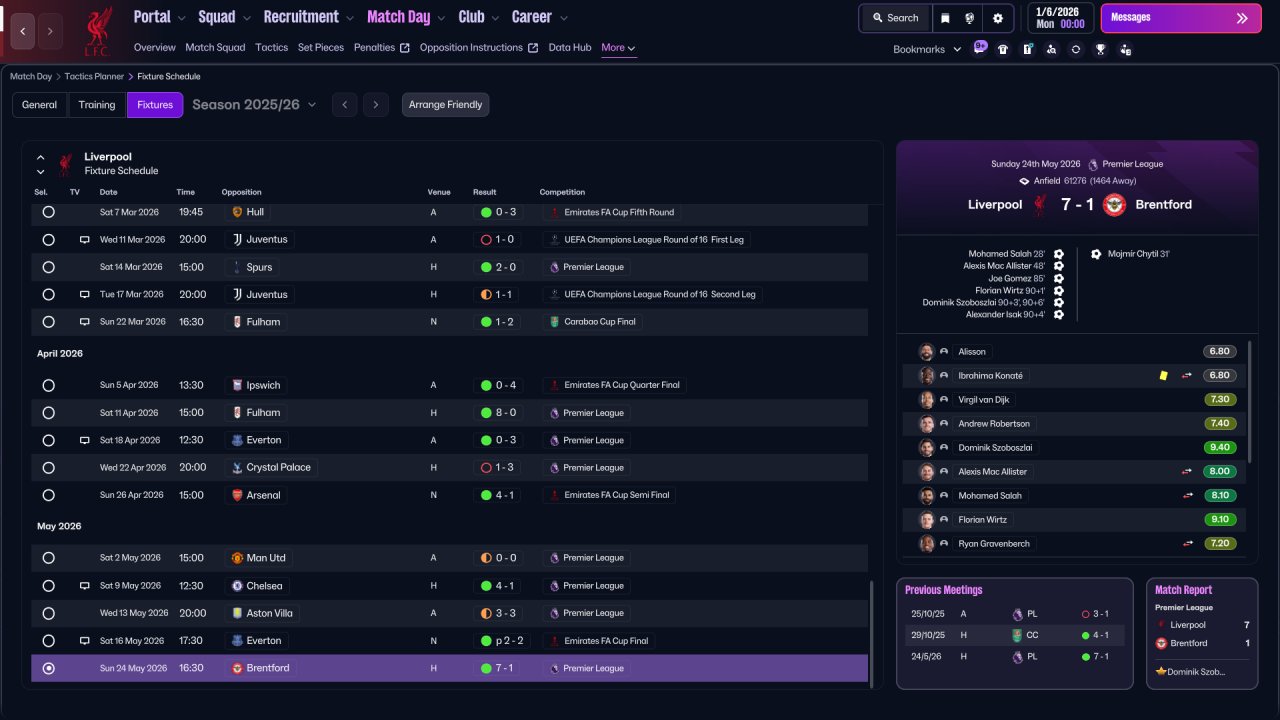Click the TV icon on Juventus 11 Mar row

point(85,240)
